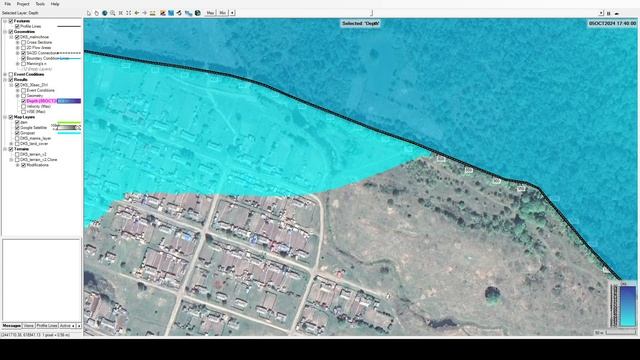Enable the Cross Sections layer
This screenshot has width=640, height=360.
[x=23, y=42]
